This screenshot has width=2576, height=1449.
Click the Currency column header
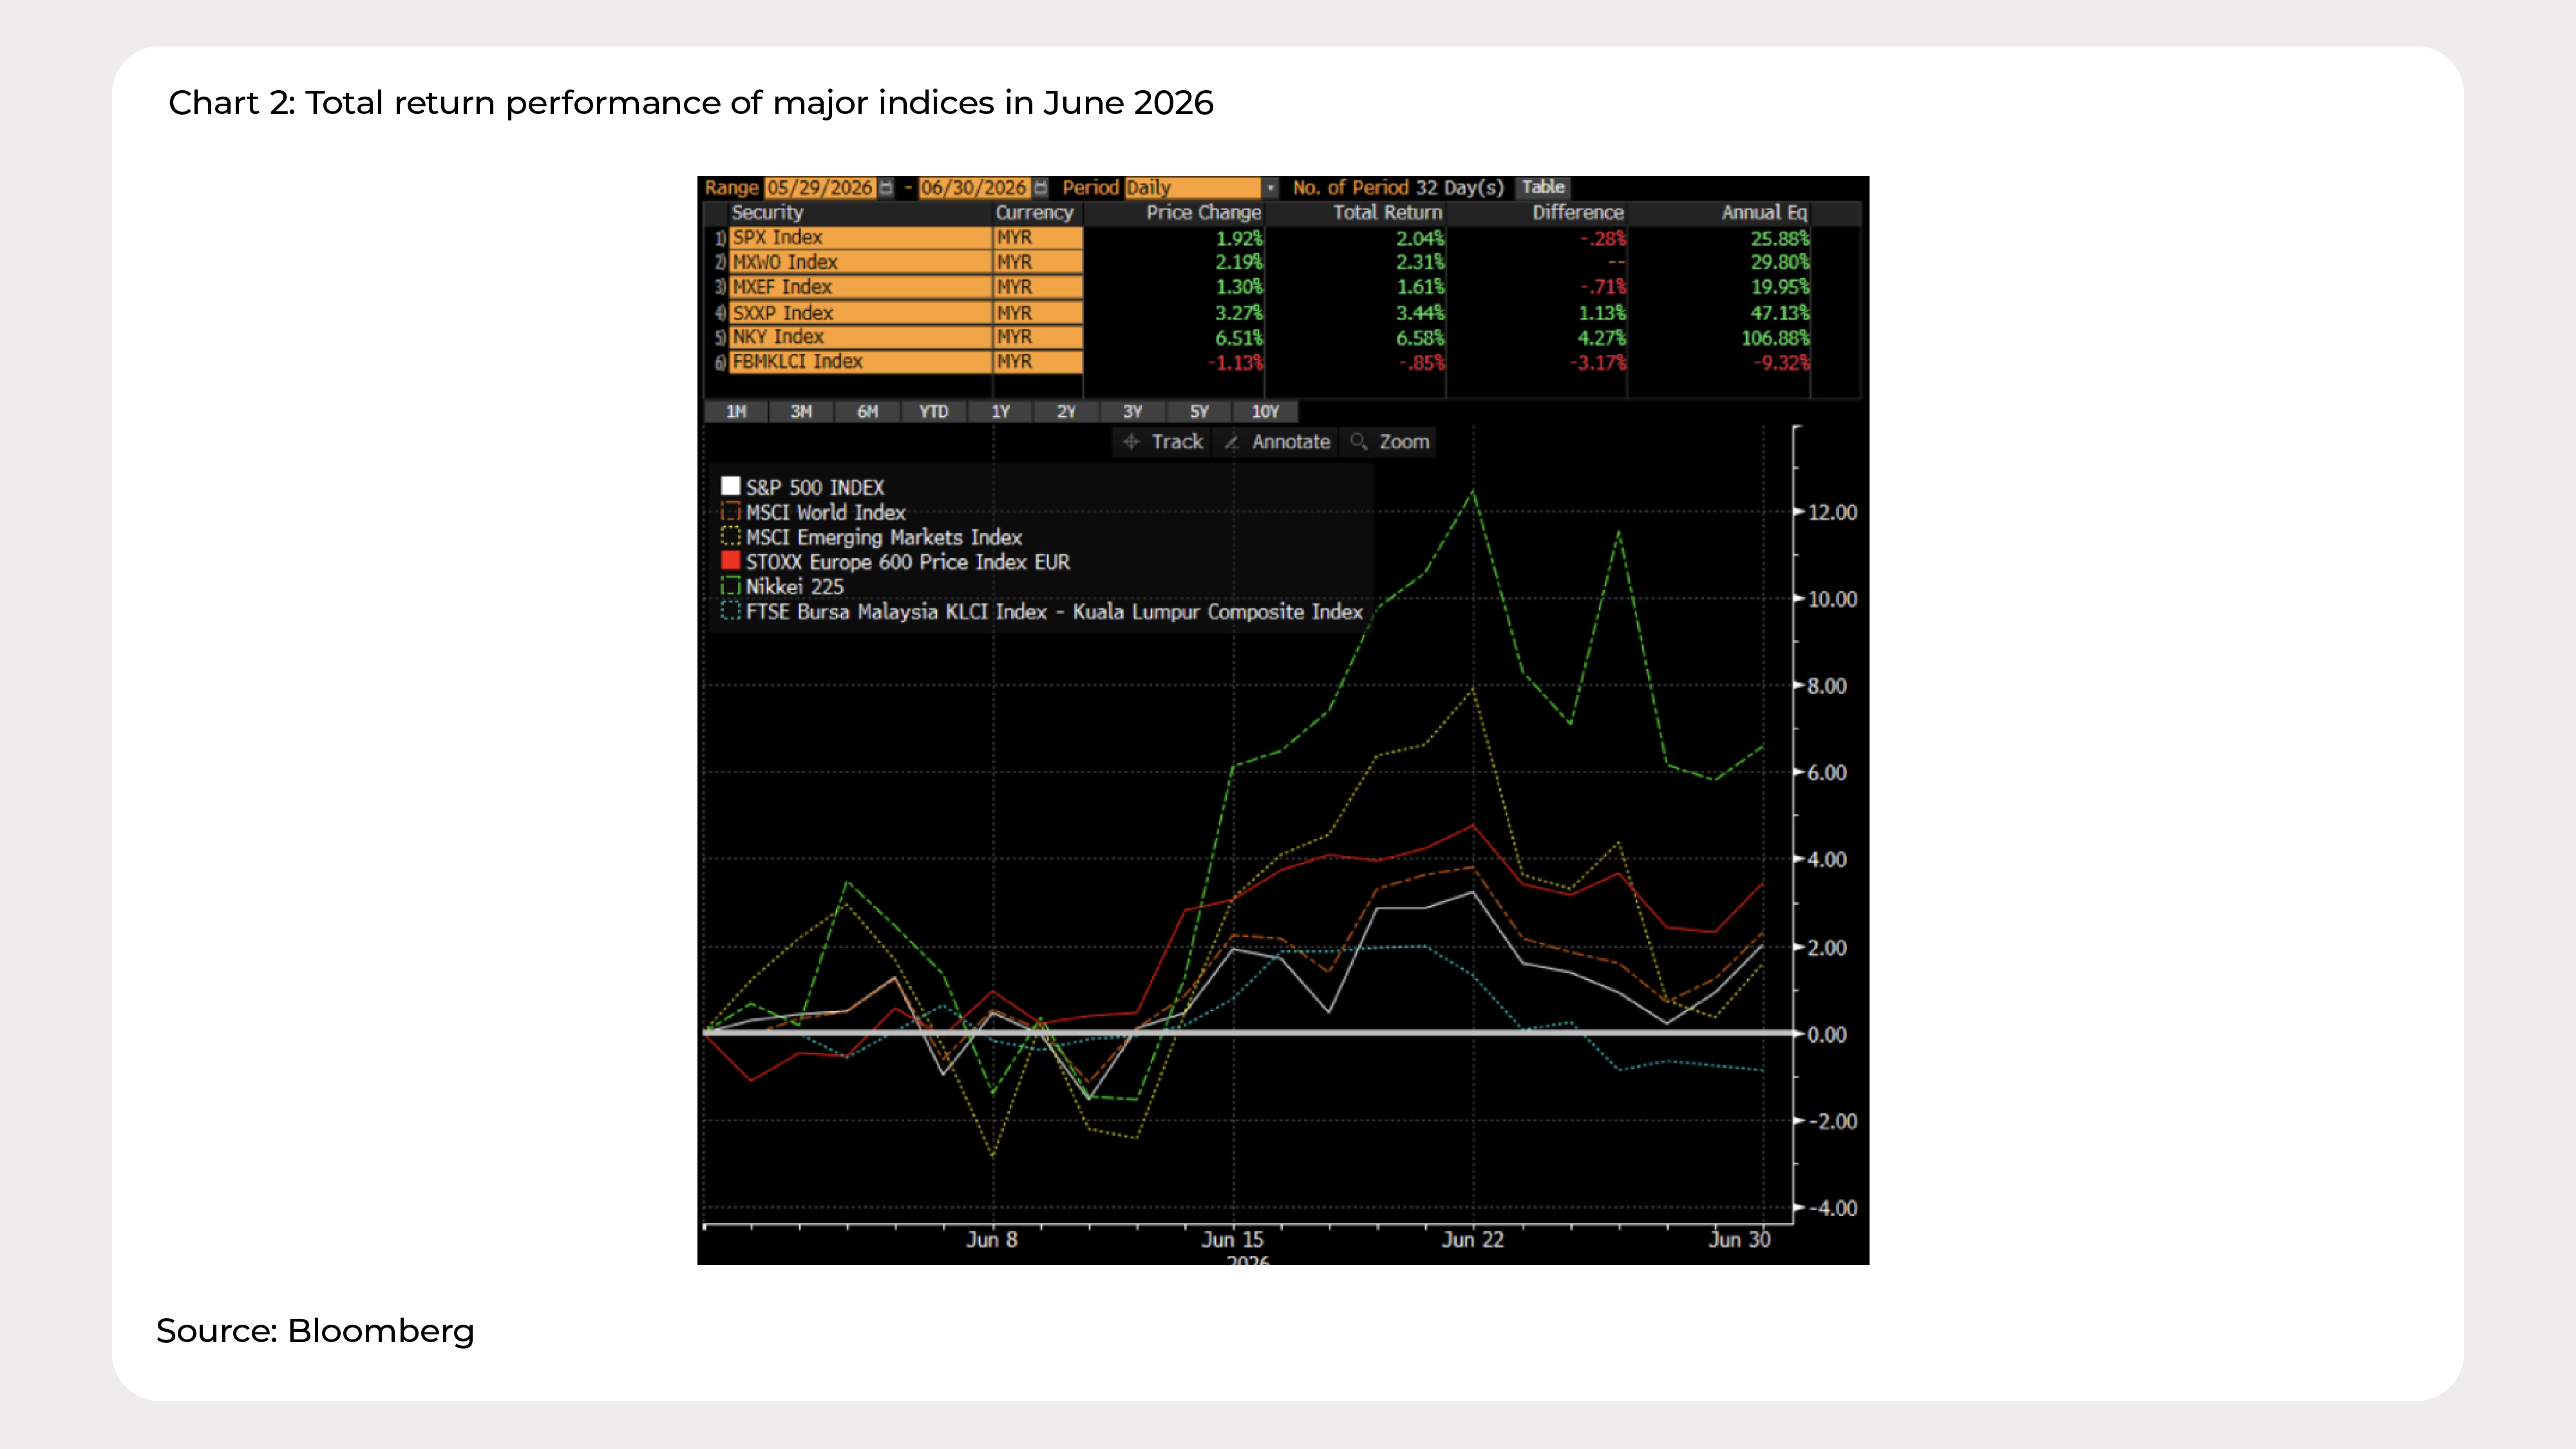1034,213
